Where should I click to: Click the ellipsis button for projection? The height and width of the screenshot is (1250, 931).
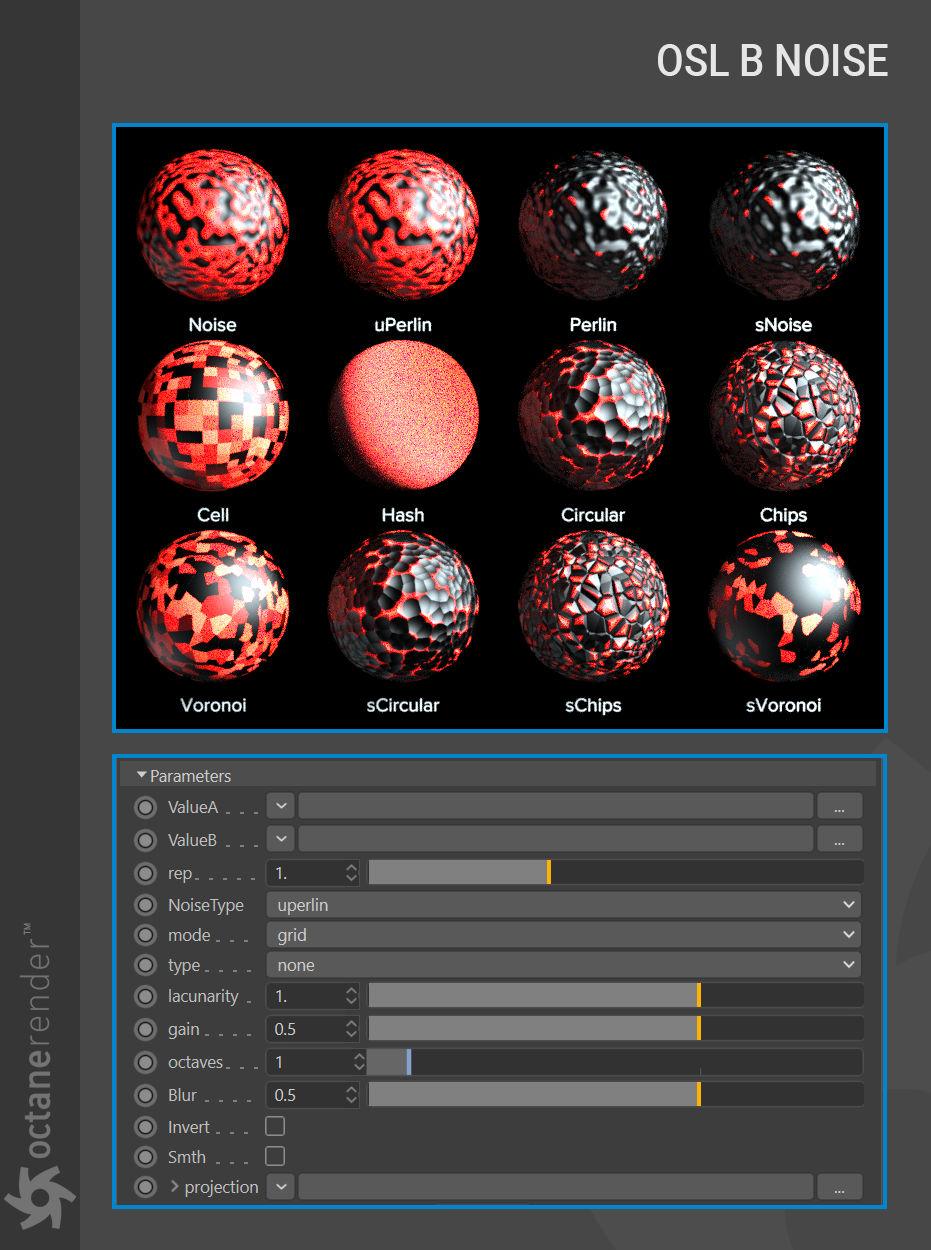(x=840, y=1187)
